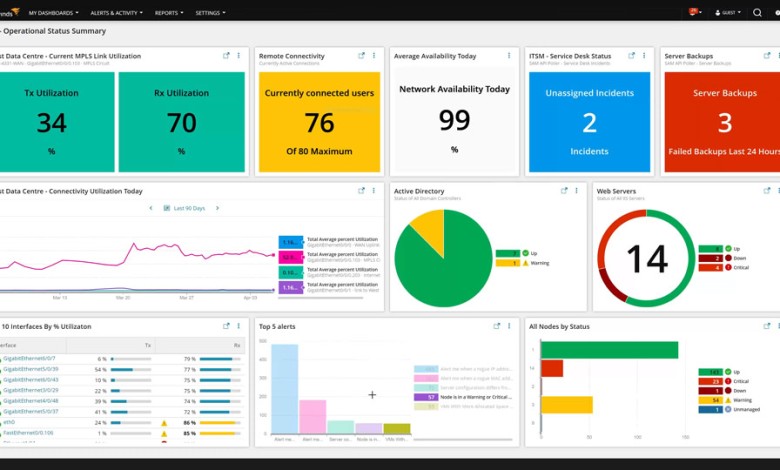Pop out the Server Backups widget
This screenshot has height=470, width=780.
click(x=767, y=56)
